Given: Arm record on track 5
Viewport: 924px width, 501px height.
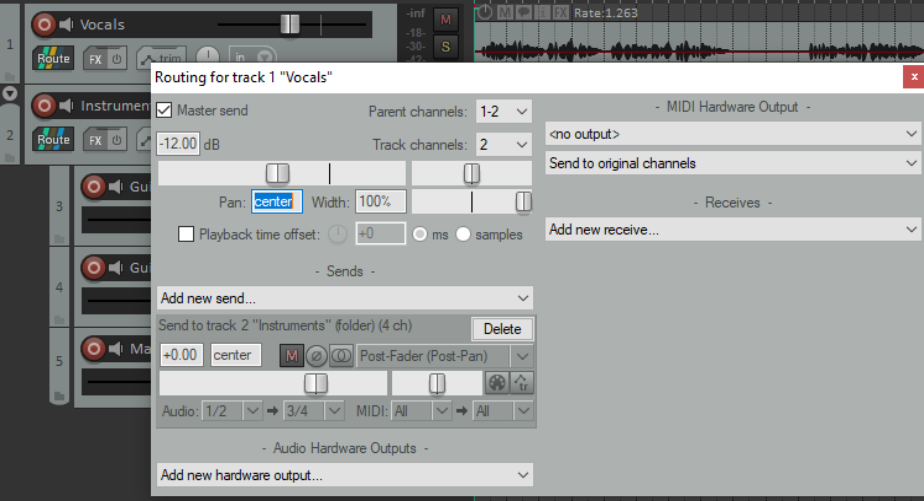Looking at the screenshot, I should click(93, 348).
